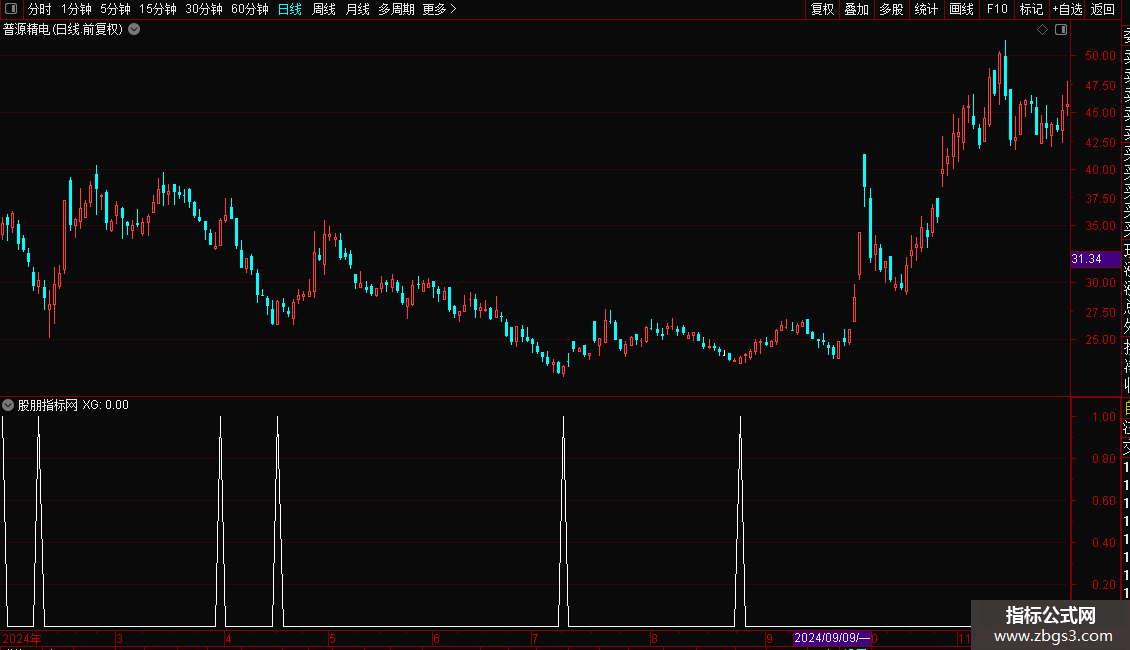Open the 复权 adjustment menu
The image size is (1130, 650).
point(822,9)
